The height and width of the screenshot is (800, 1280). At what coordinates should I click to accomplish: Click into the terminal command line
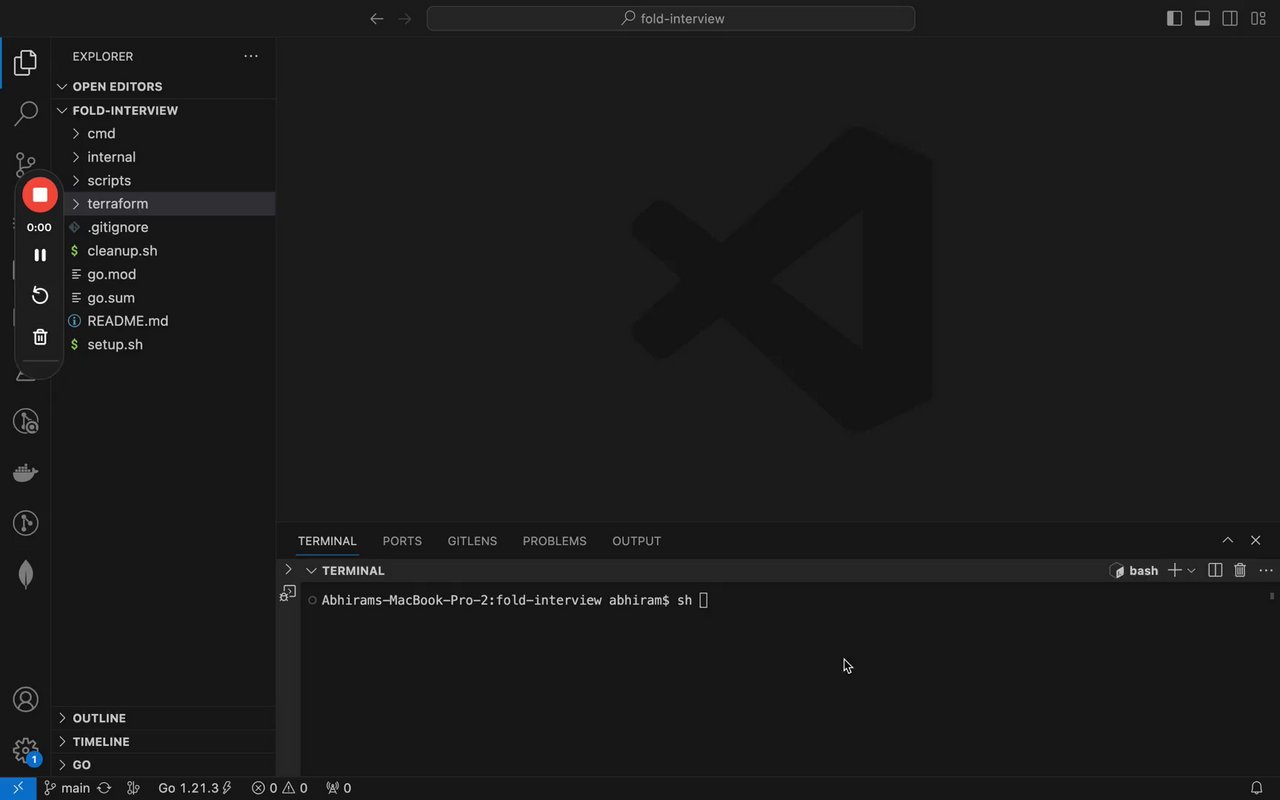704,600
